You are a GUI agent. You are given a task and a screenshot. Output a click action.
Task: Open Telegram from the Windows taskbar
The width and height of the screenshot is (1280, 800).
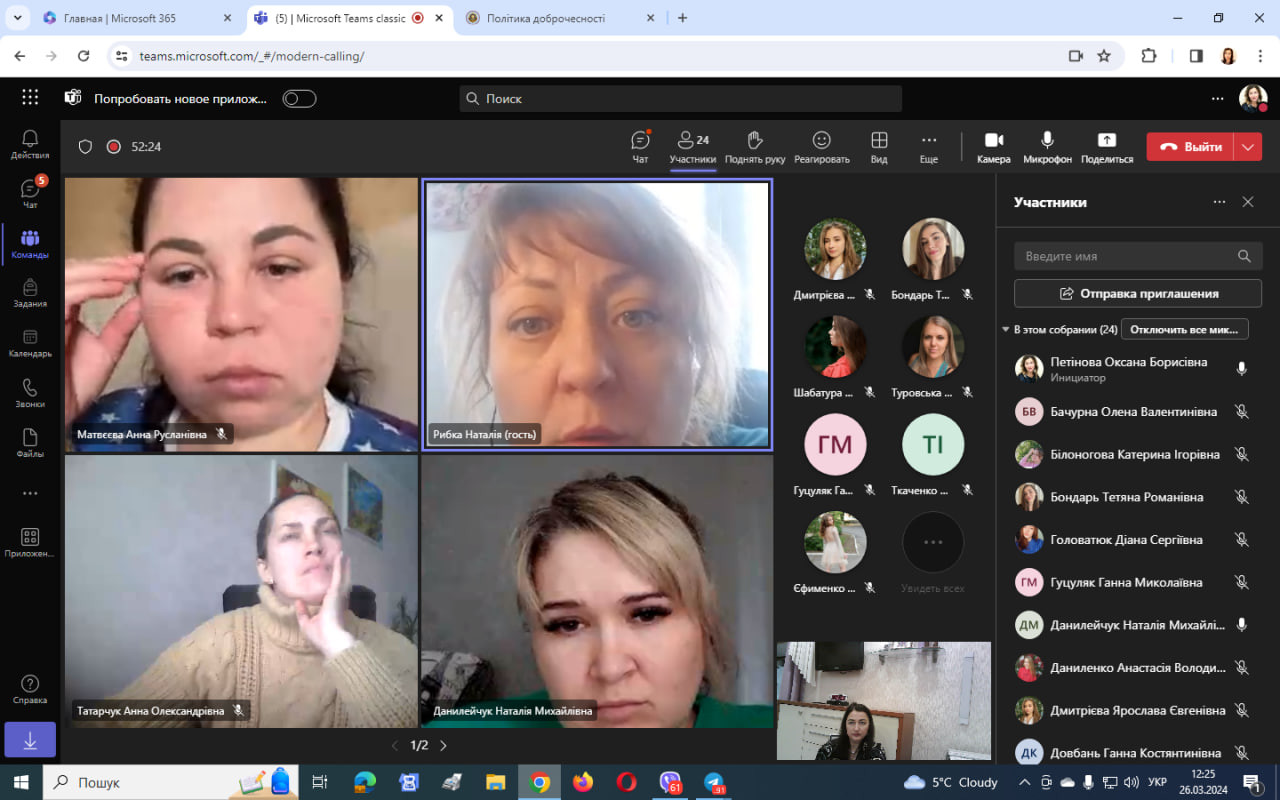[712, 782]
